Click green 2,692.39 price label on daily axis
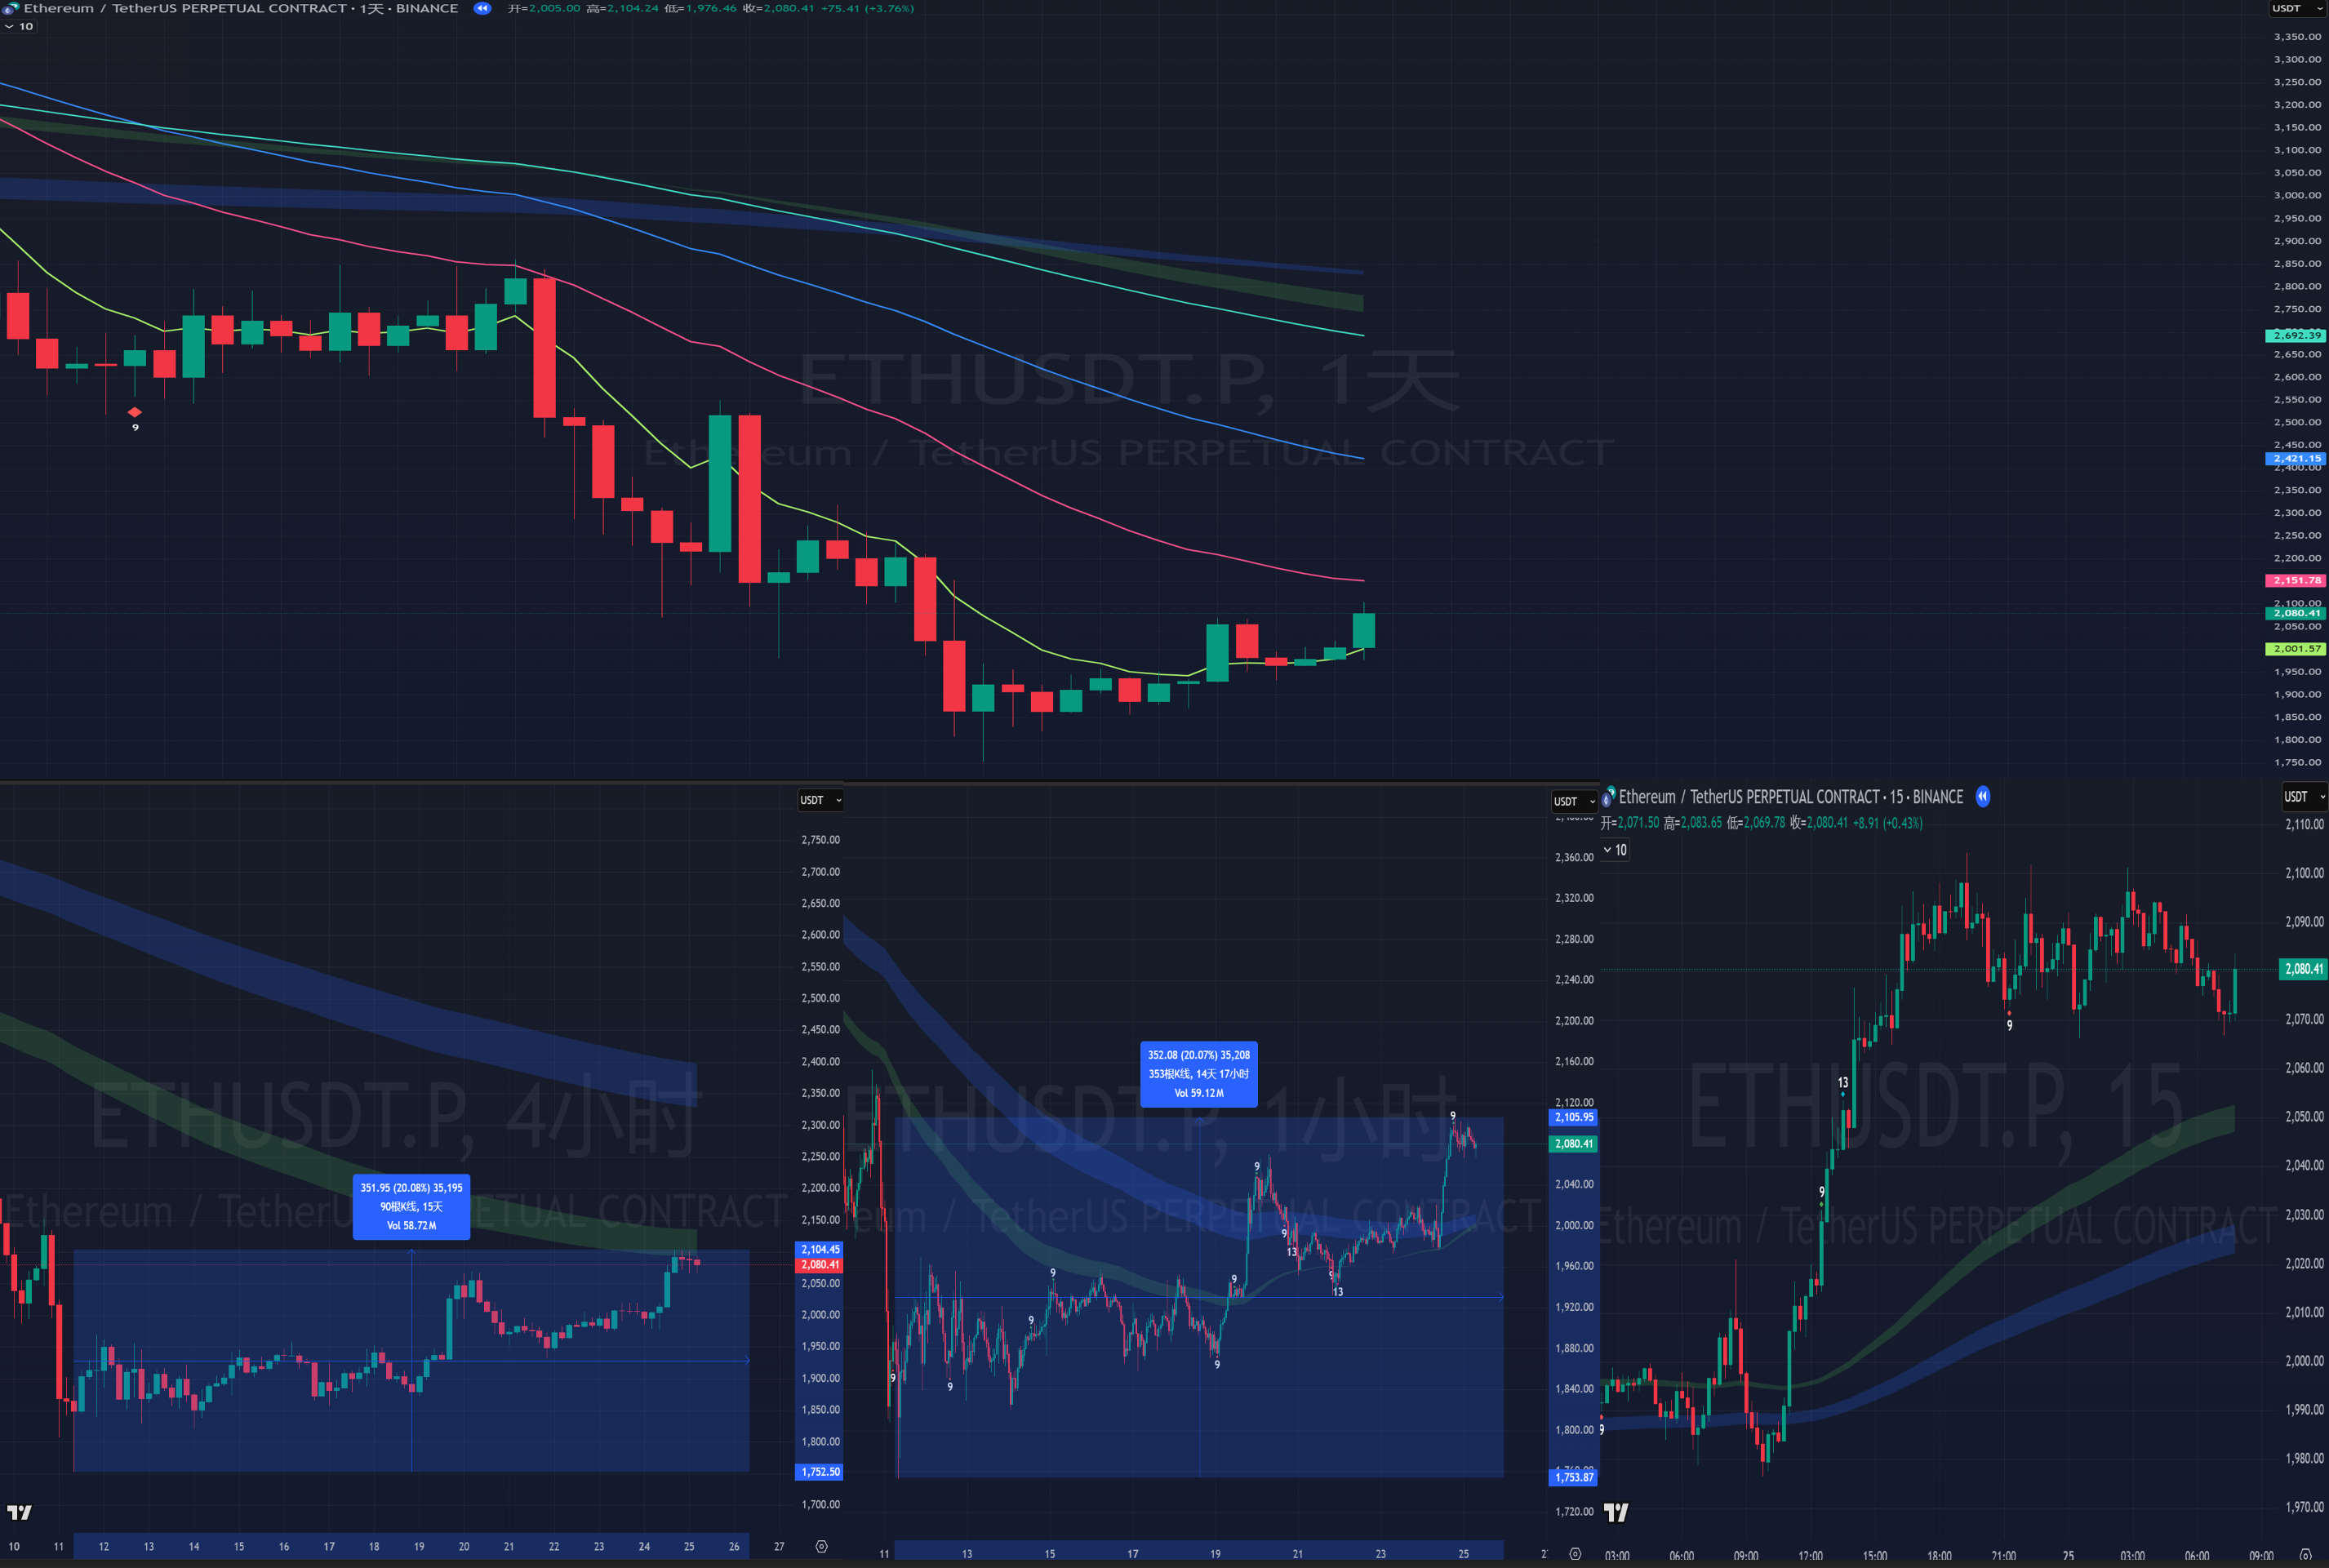This screenshot has width=2329, height=1568. pos(2296,335)
